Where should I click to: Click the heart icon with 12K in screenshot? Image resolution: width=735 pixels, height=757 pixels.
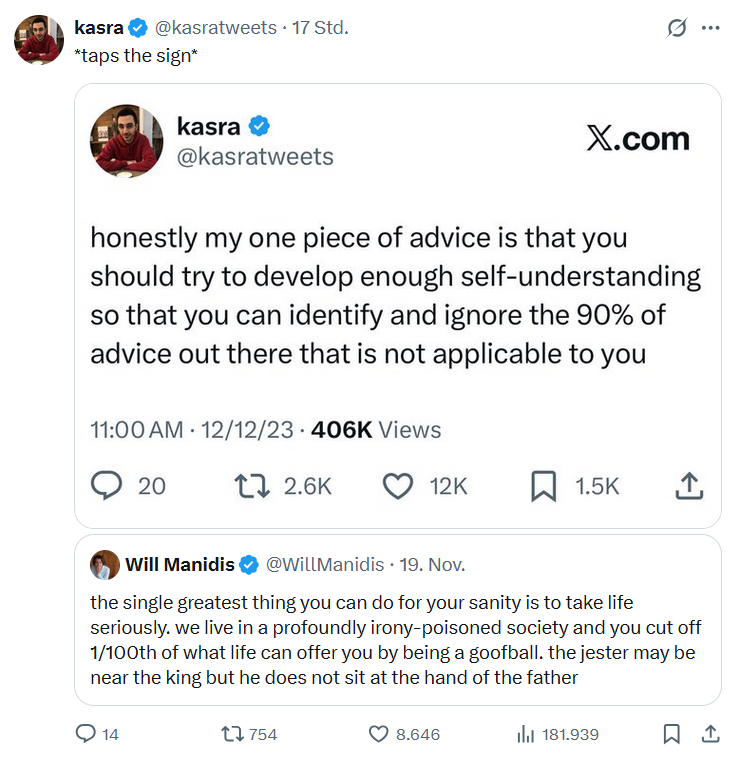tap(398, 486)
